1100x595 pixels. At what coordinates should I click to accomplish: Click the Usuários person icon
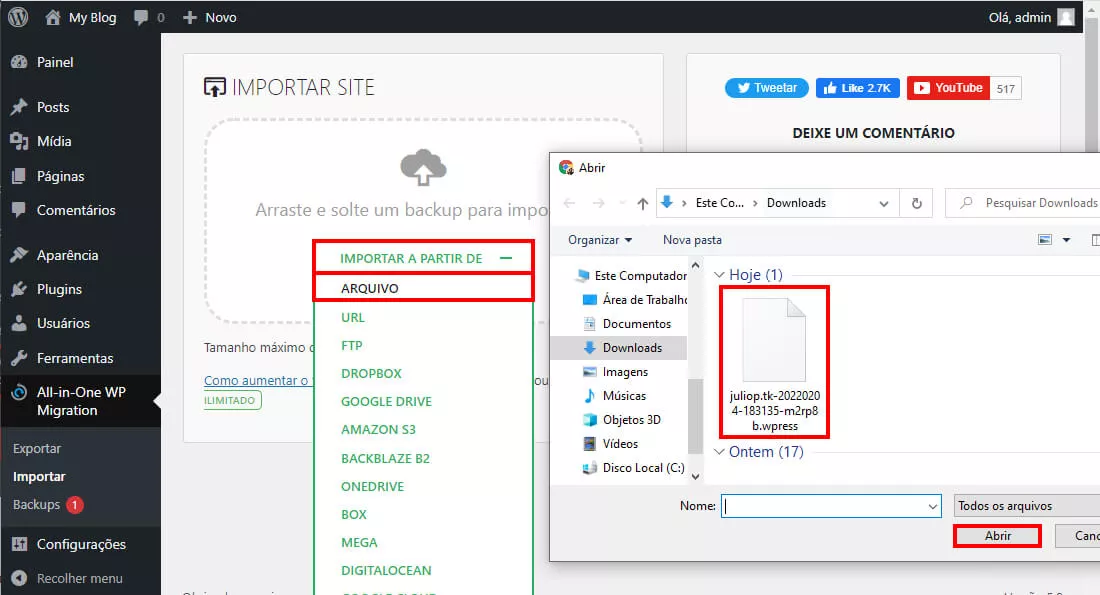coord(19,323)
